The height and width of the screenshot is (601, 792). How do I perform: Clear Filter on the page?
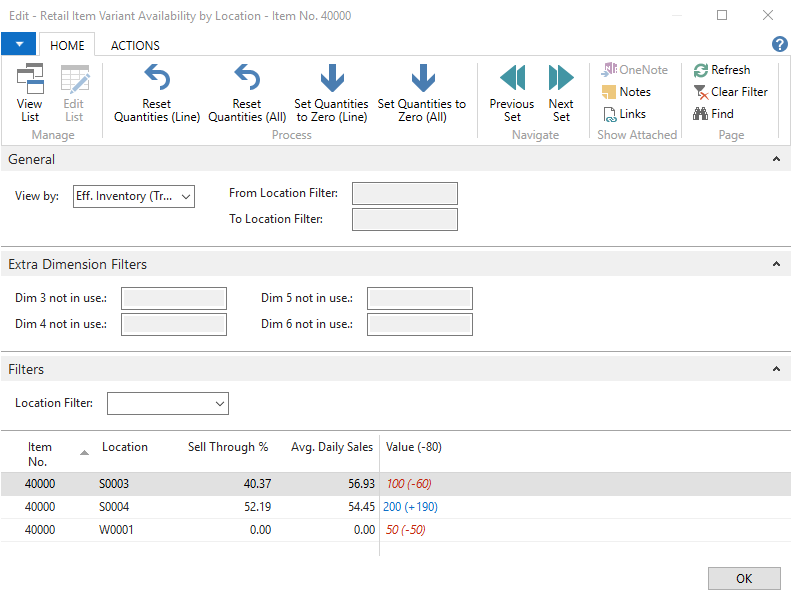[730, 92]
